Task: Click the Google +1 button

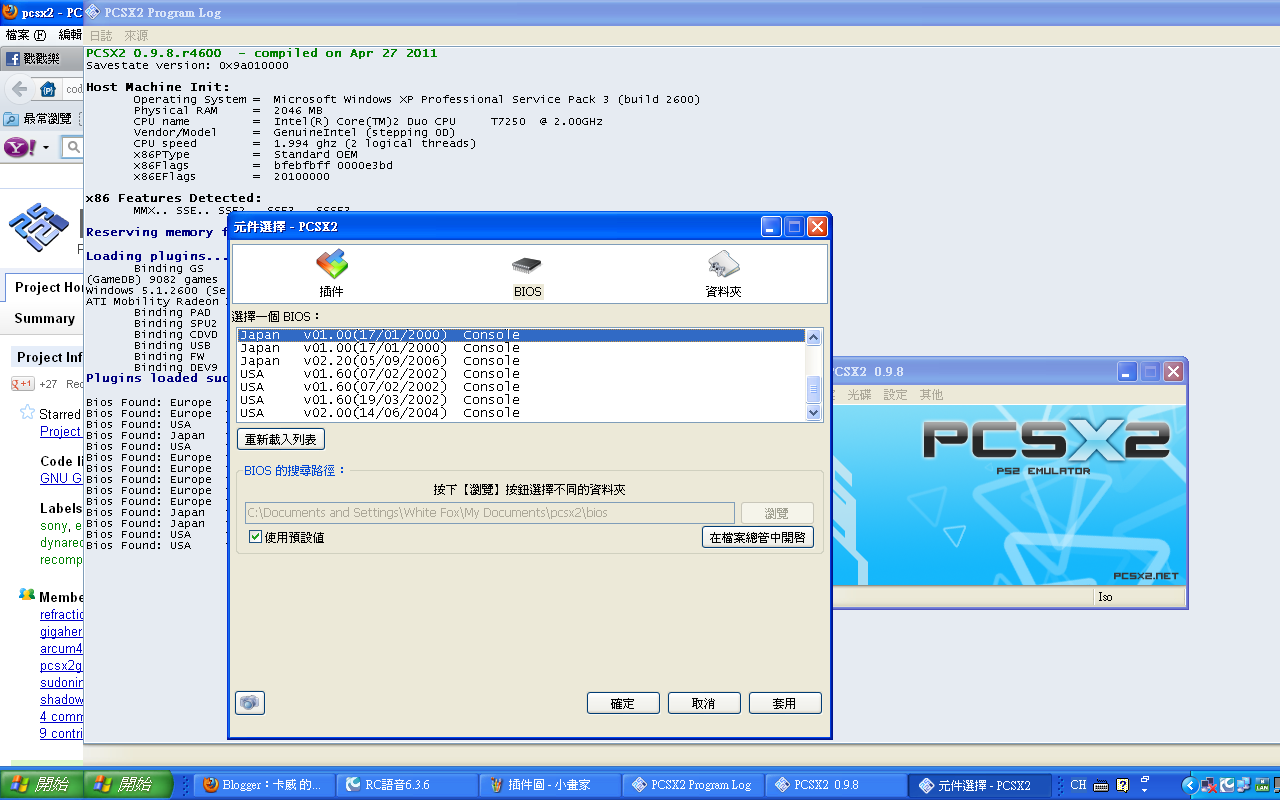Action: (23, 383)
